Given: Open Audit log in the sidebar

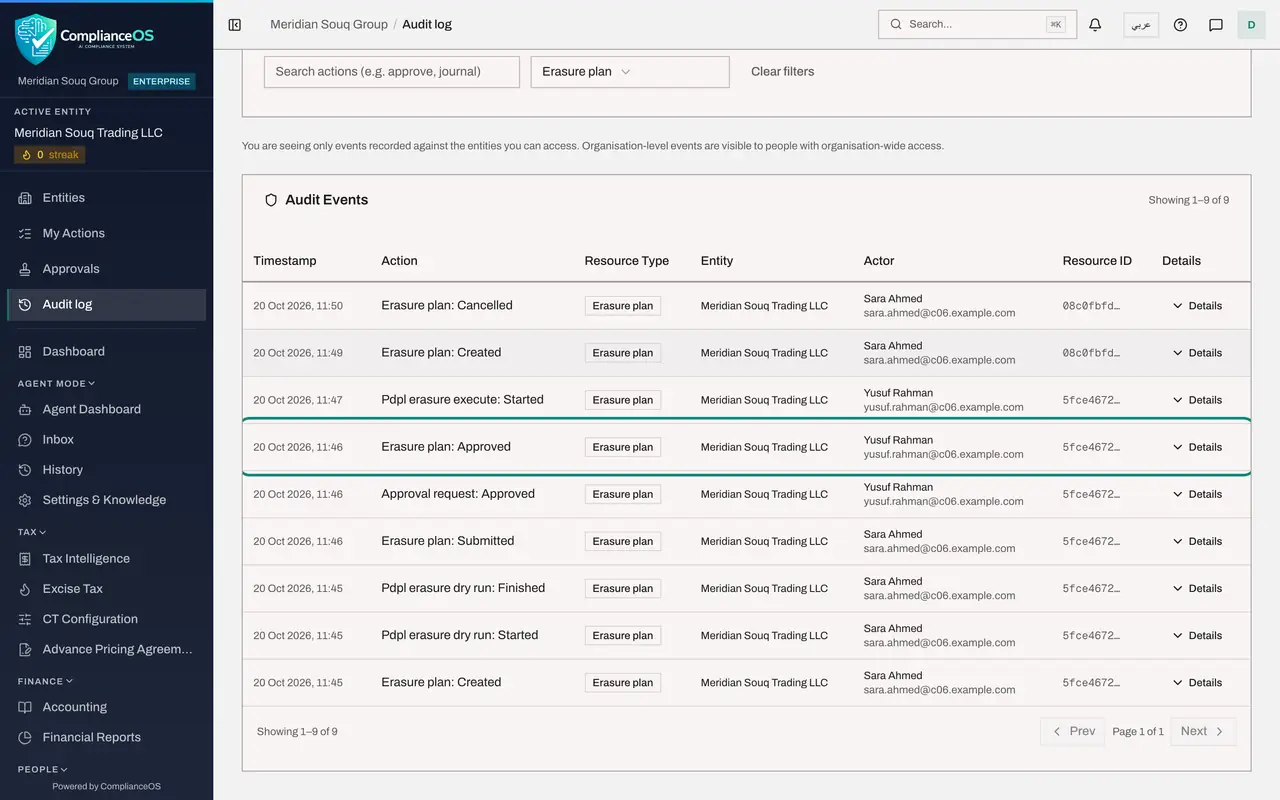Looking at the screenshot, I should click(x=106, y=305).
